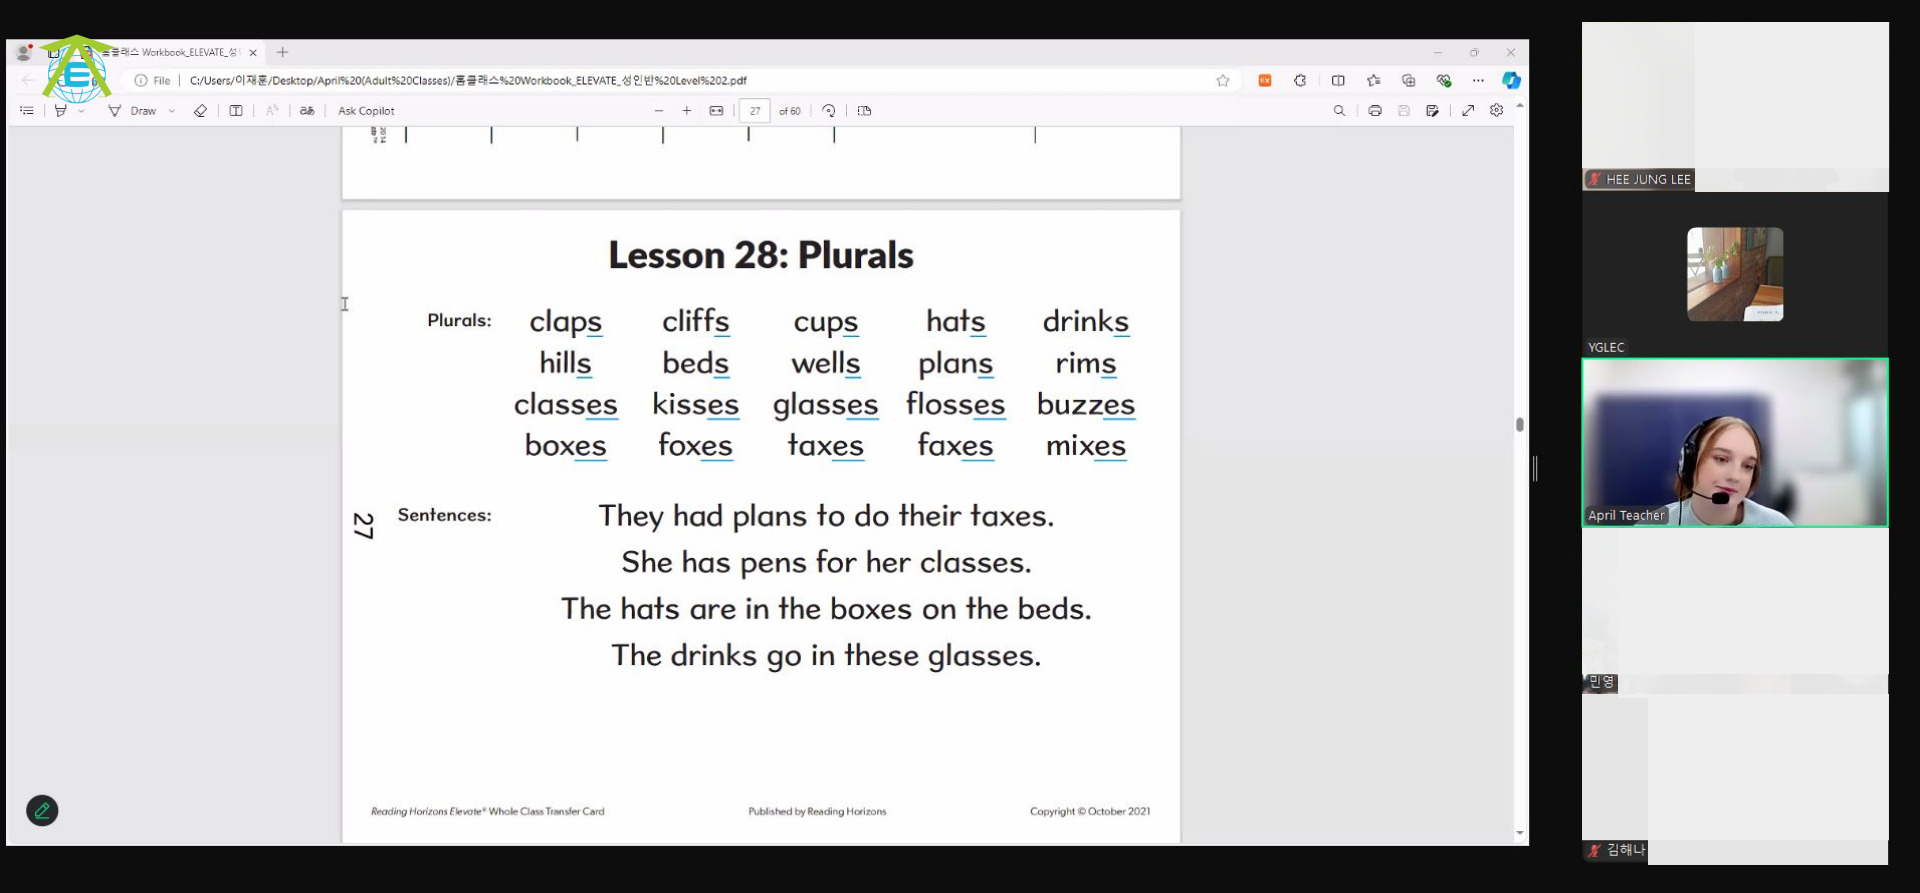This screenshot has height=893, width=1920.
Task: Toggle Split screen in browser toolbar
Action: 1338,81
